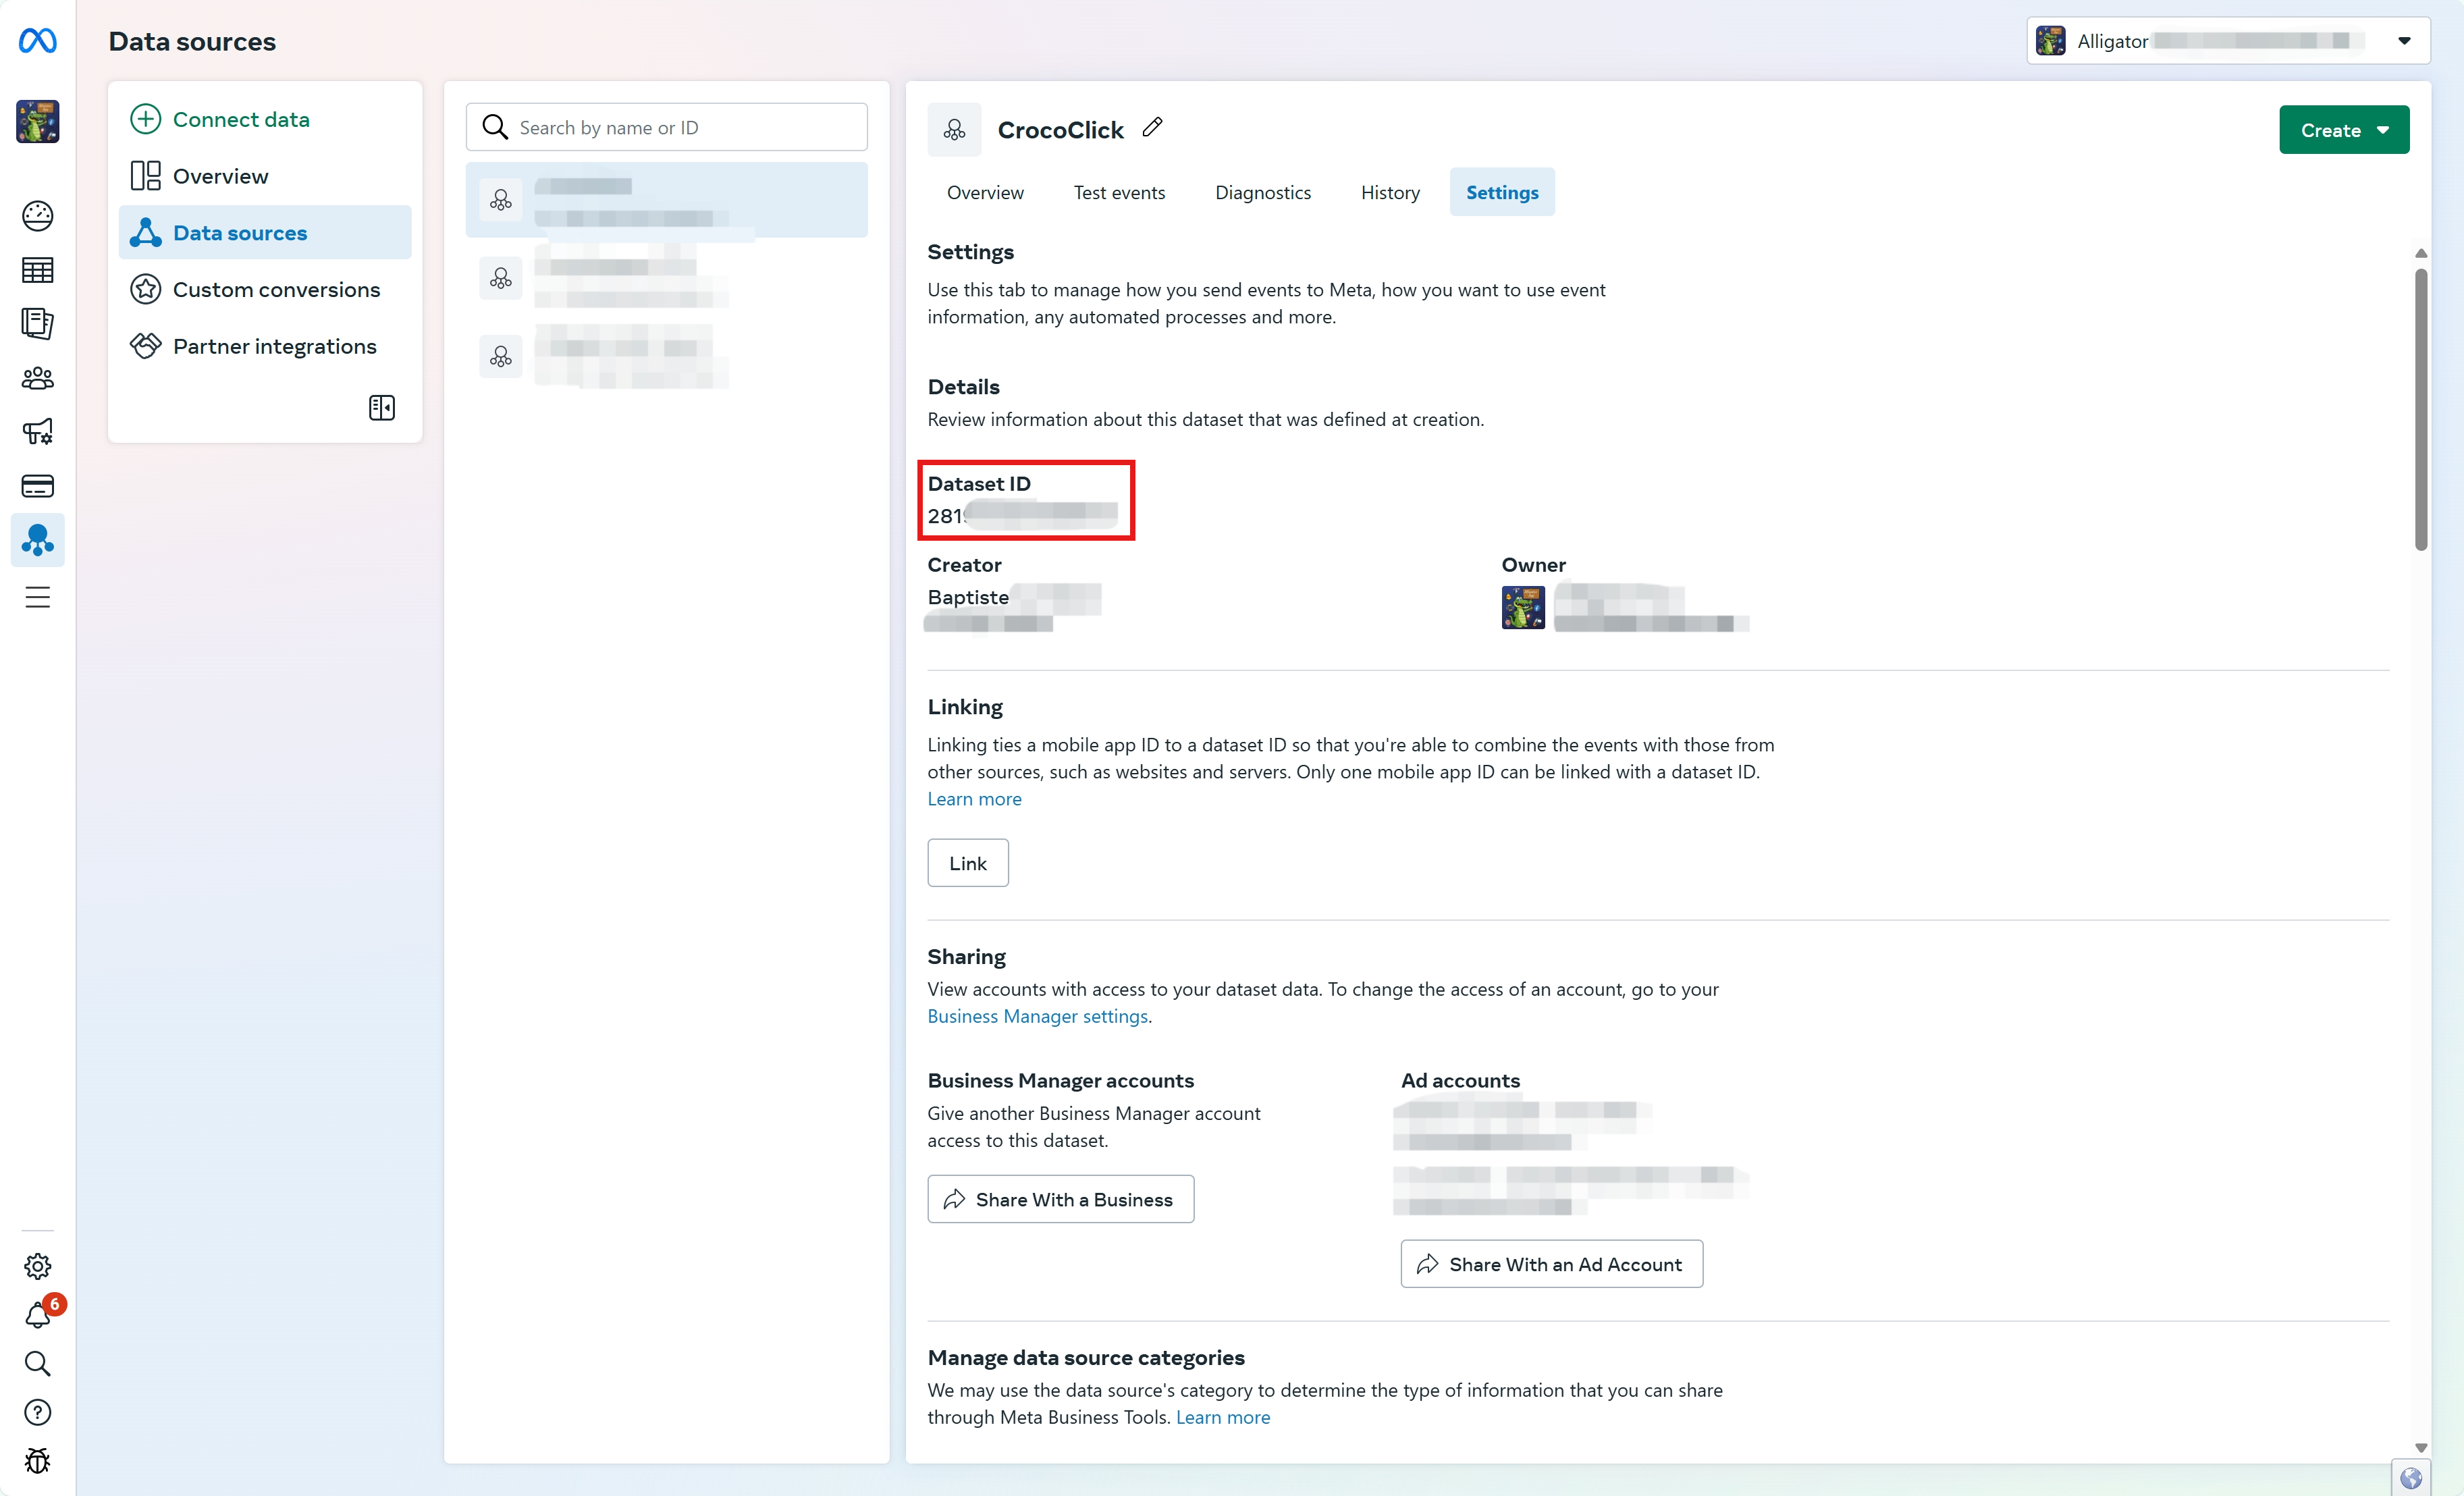Viewport: 2464px width, 1496px height.
Task: Click the bug report icon
Action: coord(38,1461)
